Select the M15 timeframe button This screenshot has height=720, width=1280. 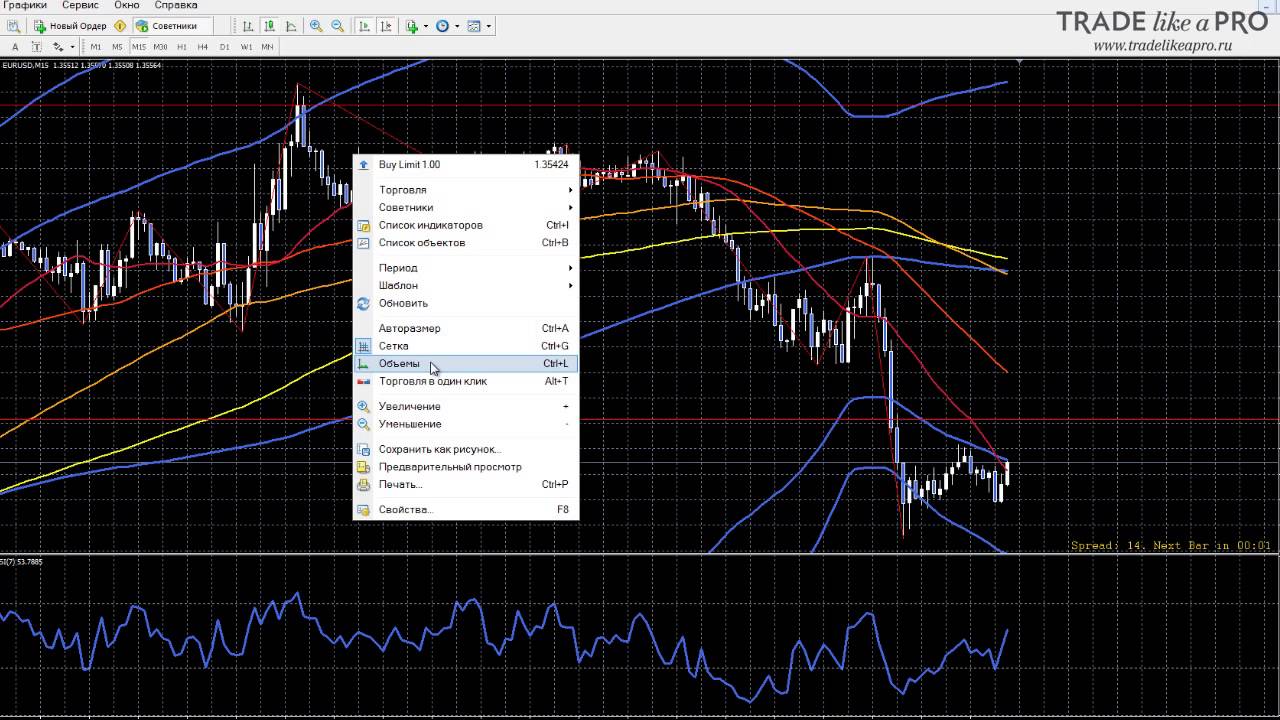139,47
